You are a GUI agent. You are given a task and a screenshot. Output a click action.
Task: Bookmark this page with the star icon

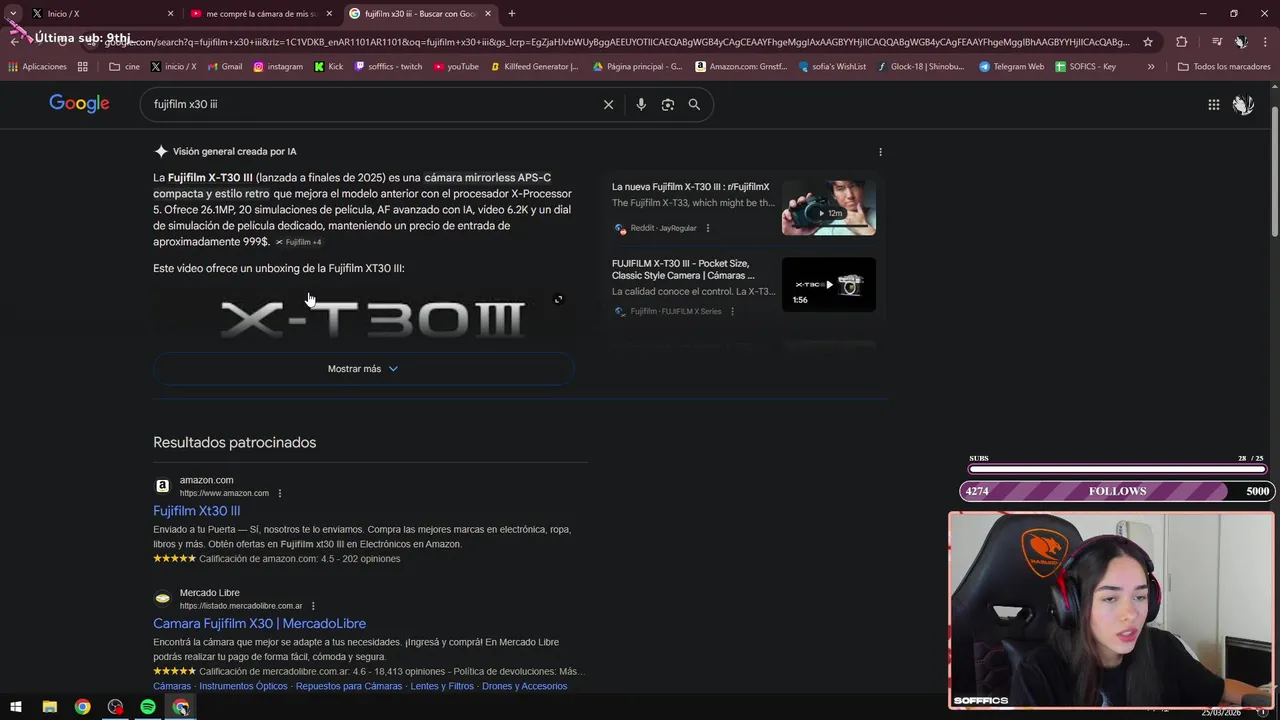click(1148, 42)
